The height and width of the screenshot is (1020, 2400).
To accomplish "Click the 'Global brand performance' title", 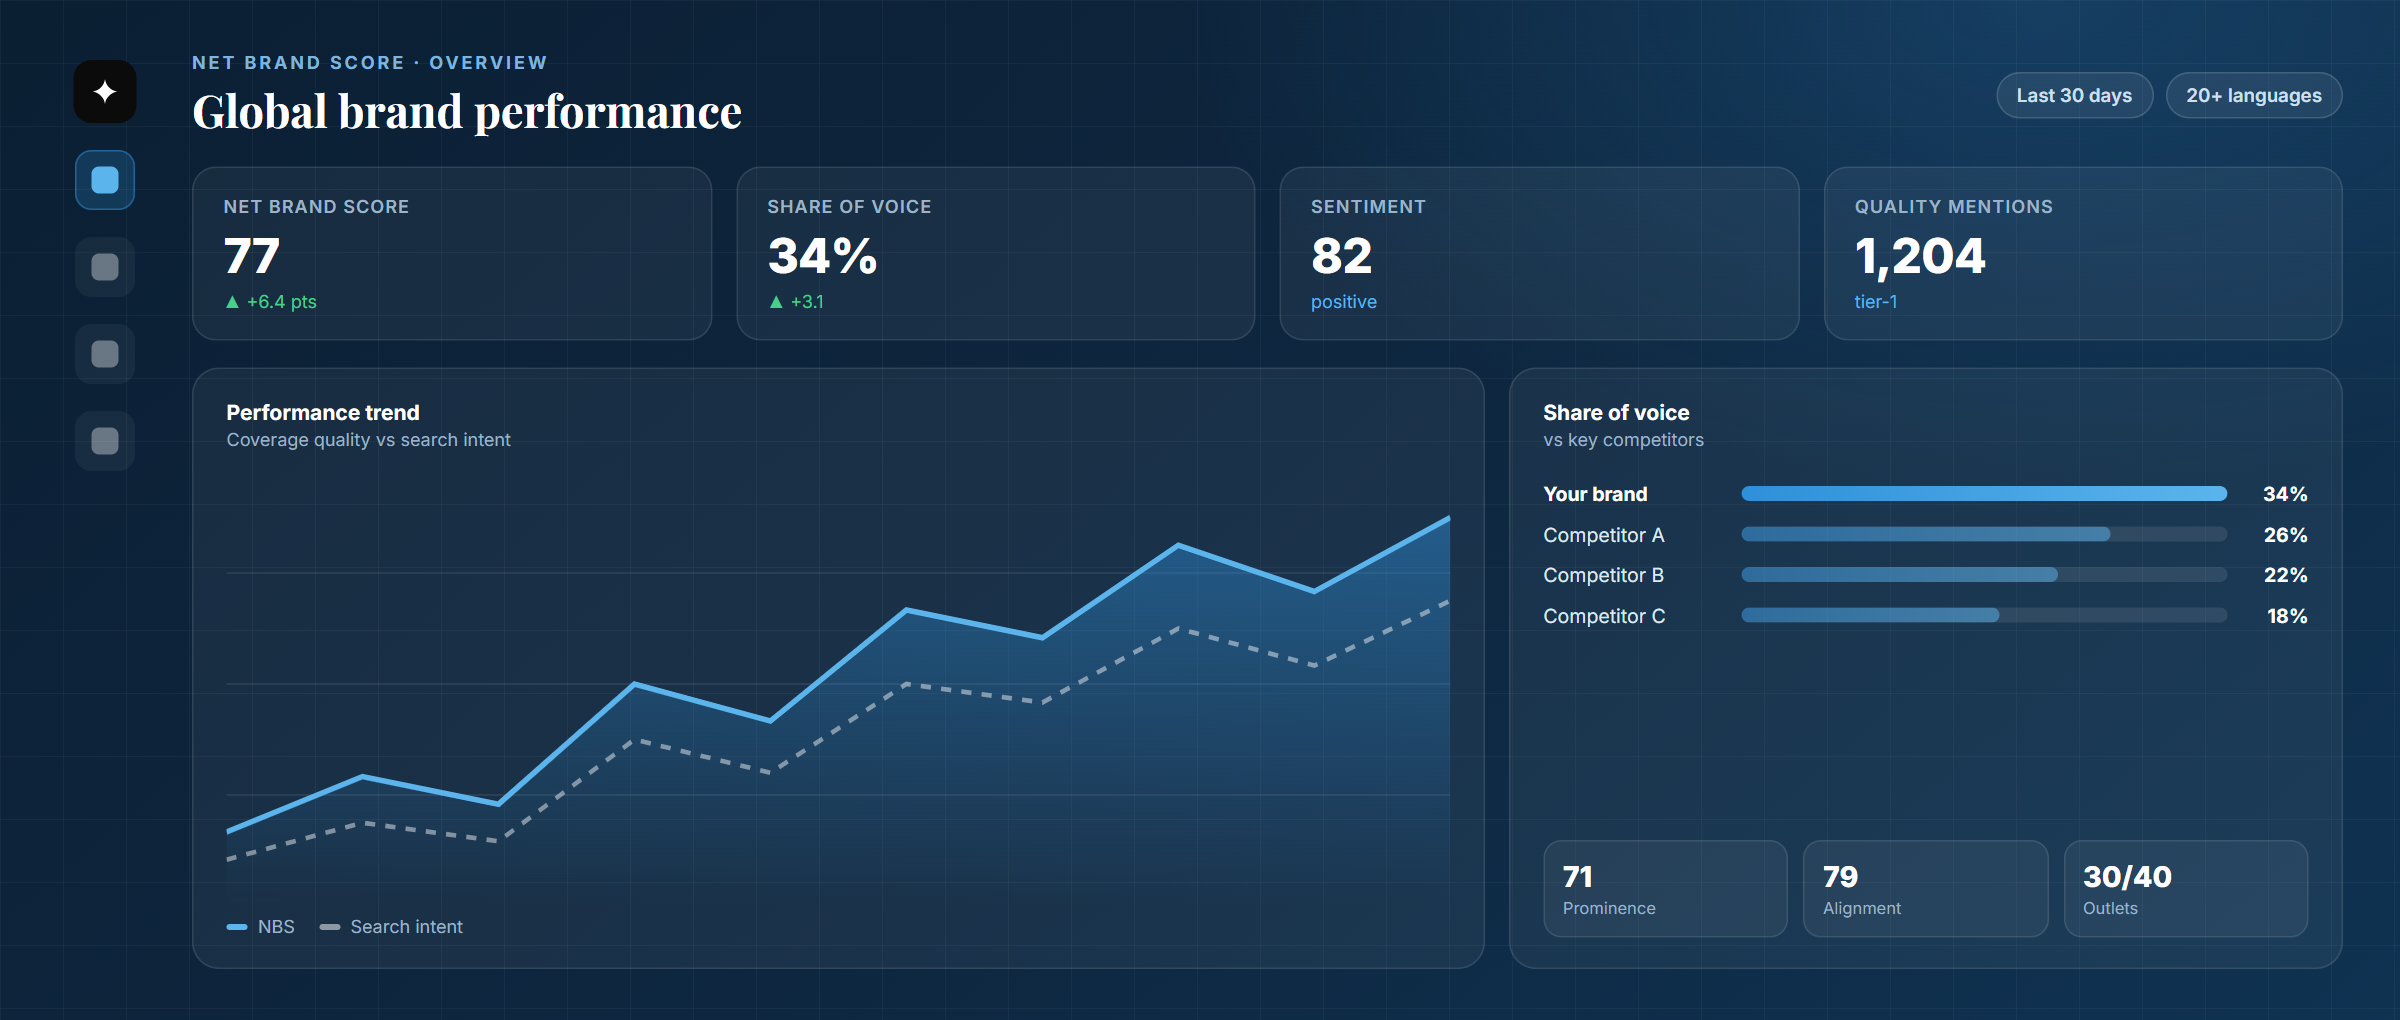I will coord(467,112).
